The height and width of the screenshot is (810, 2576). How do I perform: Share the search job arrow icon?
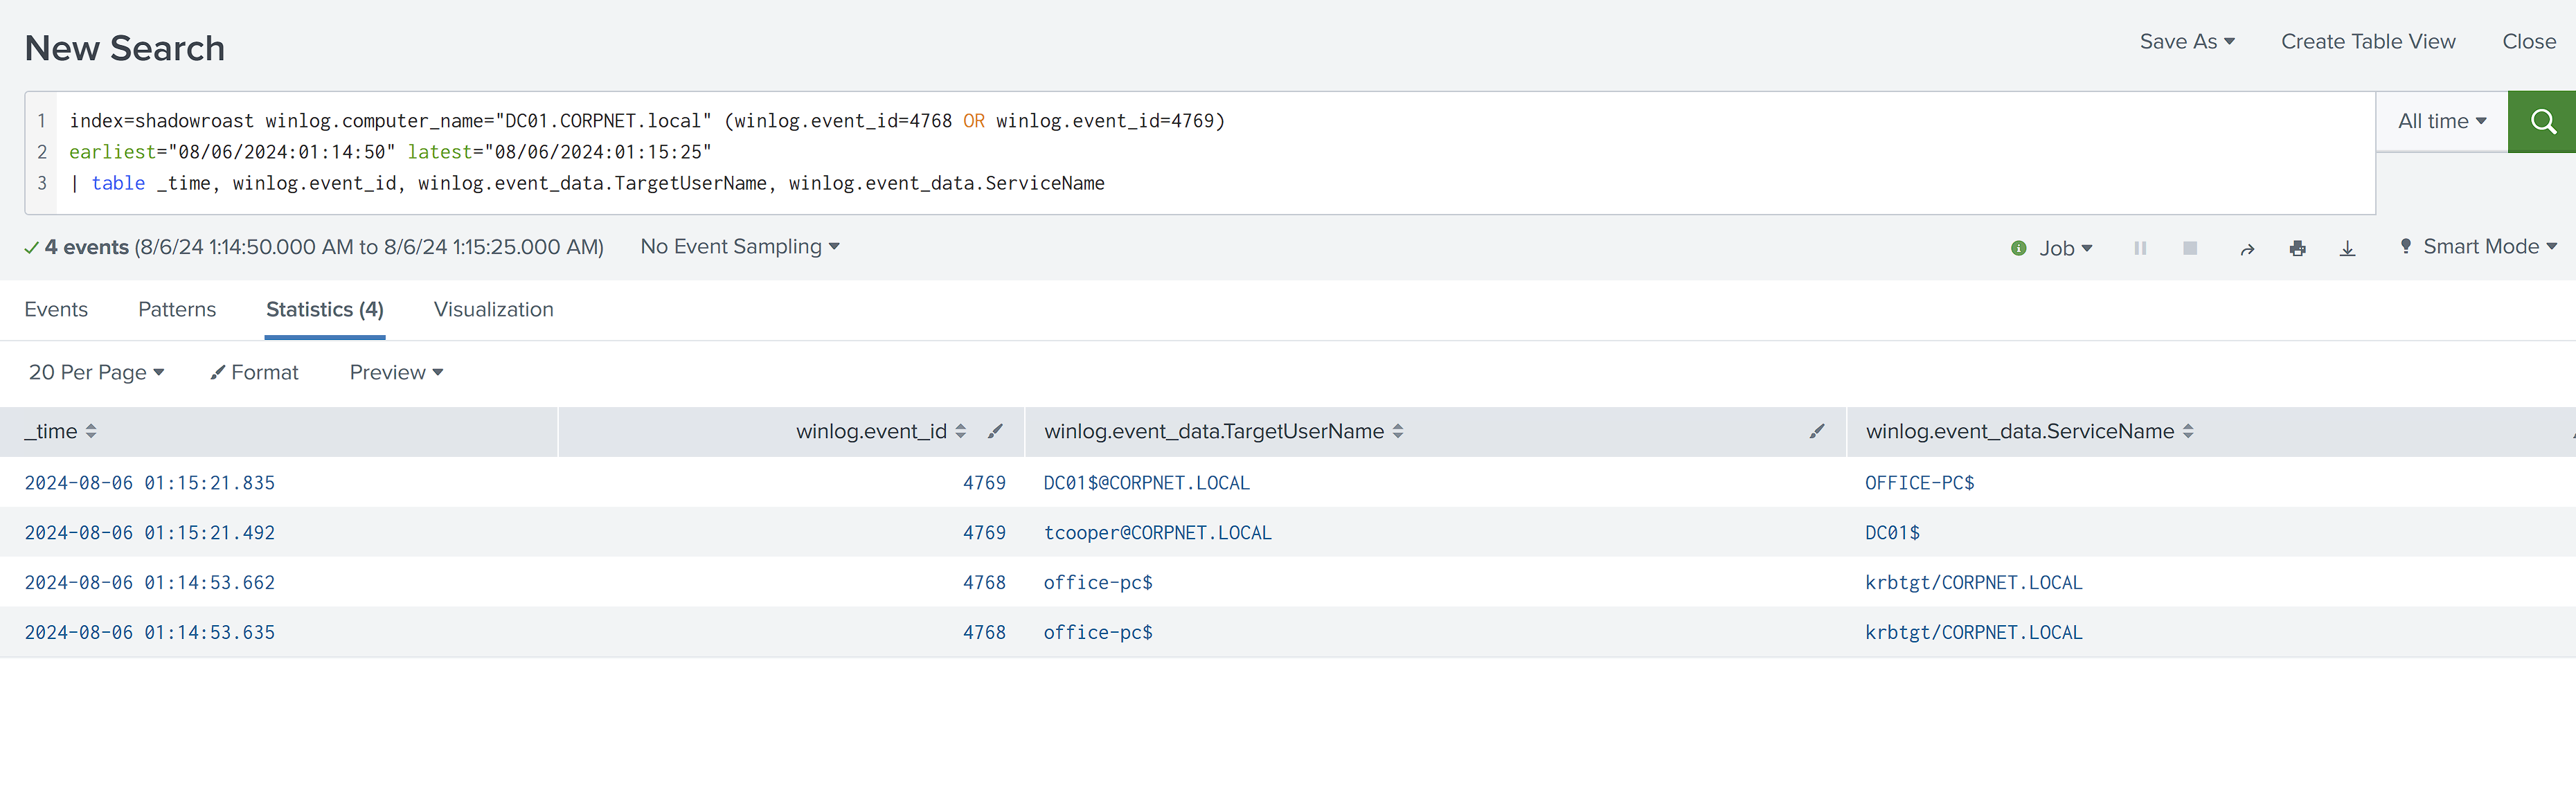coord(2247,249)
